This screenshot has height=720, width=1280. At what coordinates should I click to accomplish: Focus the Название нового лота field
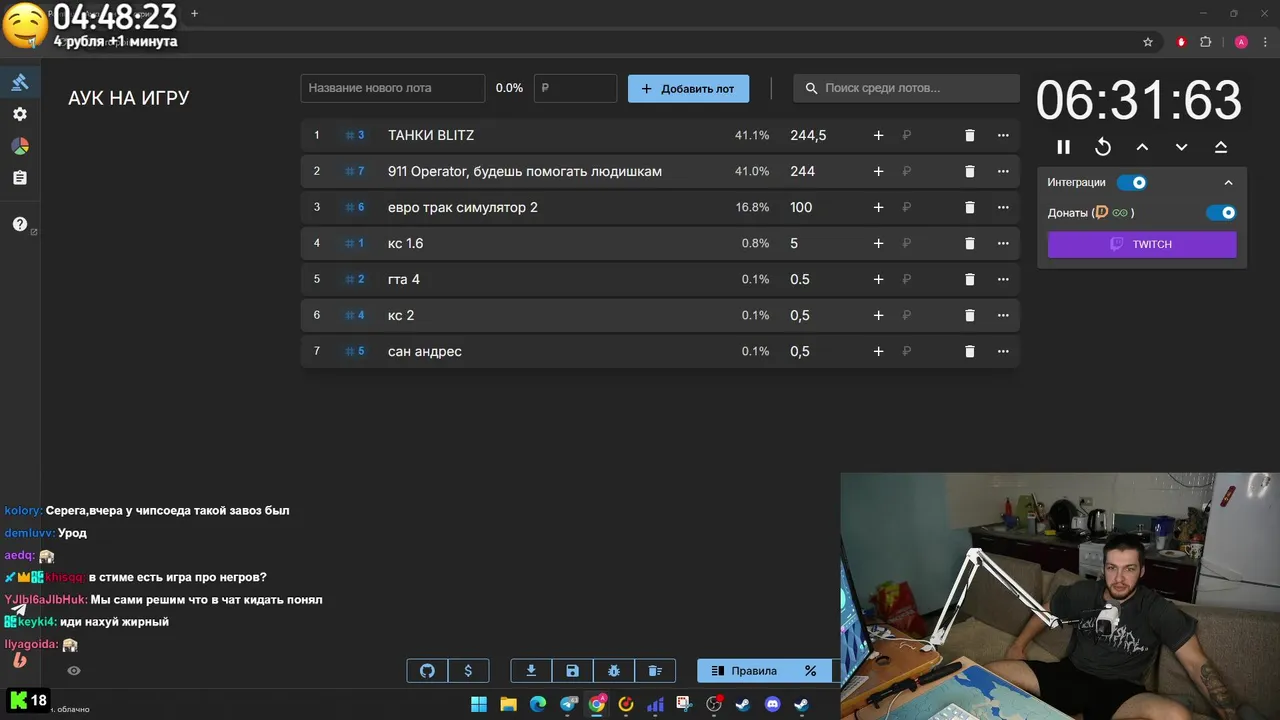(x=392, y=88)
